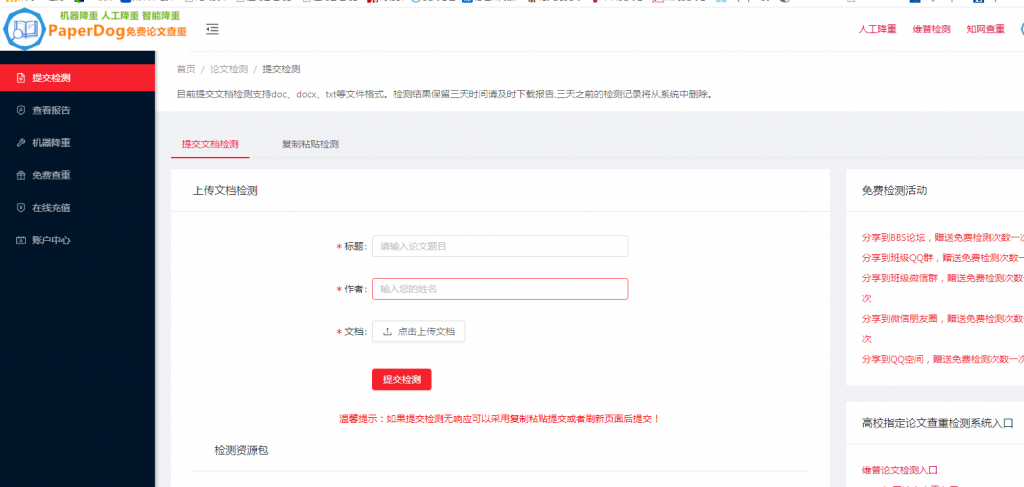Click the 分享到BBS论坛 promotion line
This screenshot has width=1024, height=487.
(x=943, y=238)
